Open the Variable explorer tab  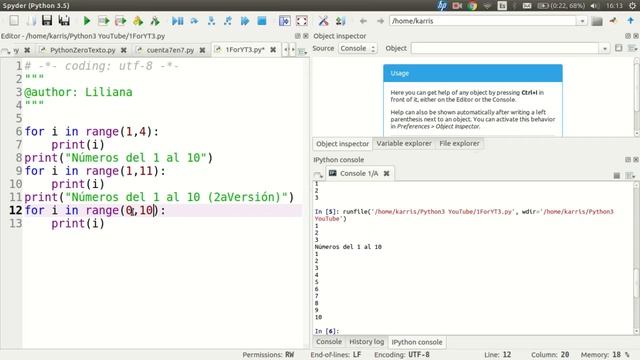tap(404, 143)
